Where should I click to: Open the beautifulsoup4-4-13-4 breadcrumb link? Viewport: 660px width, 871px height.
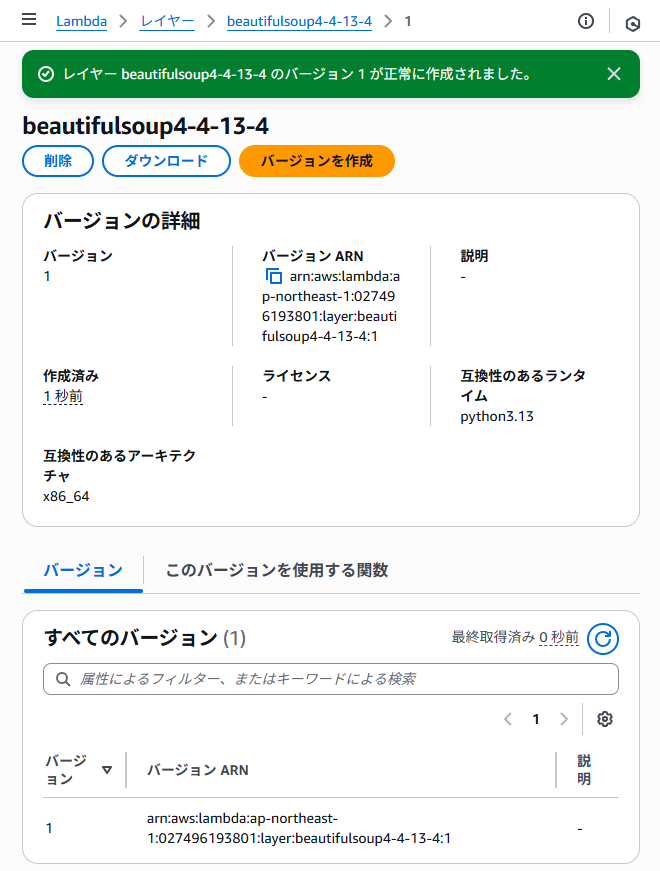(x=299, y=21)
